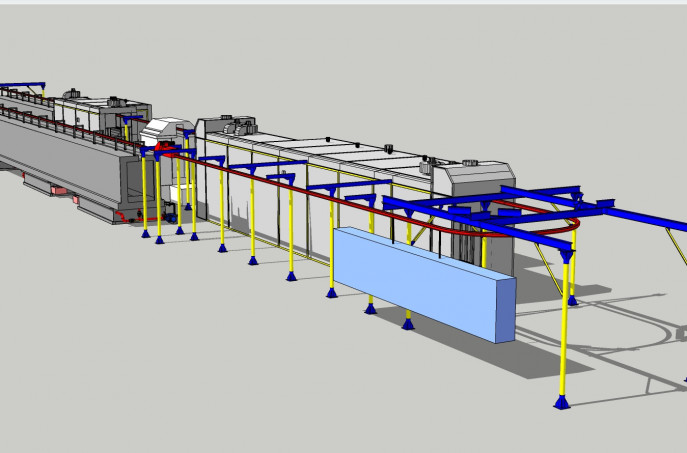Click the blue overhead beam extending off right edge

pyautogui.click(x=650, y=219)
